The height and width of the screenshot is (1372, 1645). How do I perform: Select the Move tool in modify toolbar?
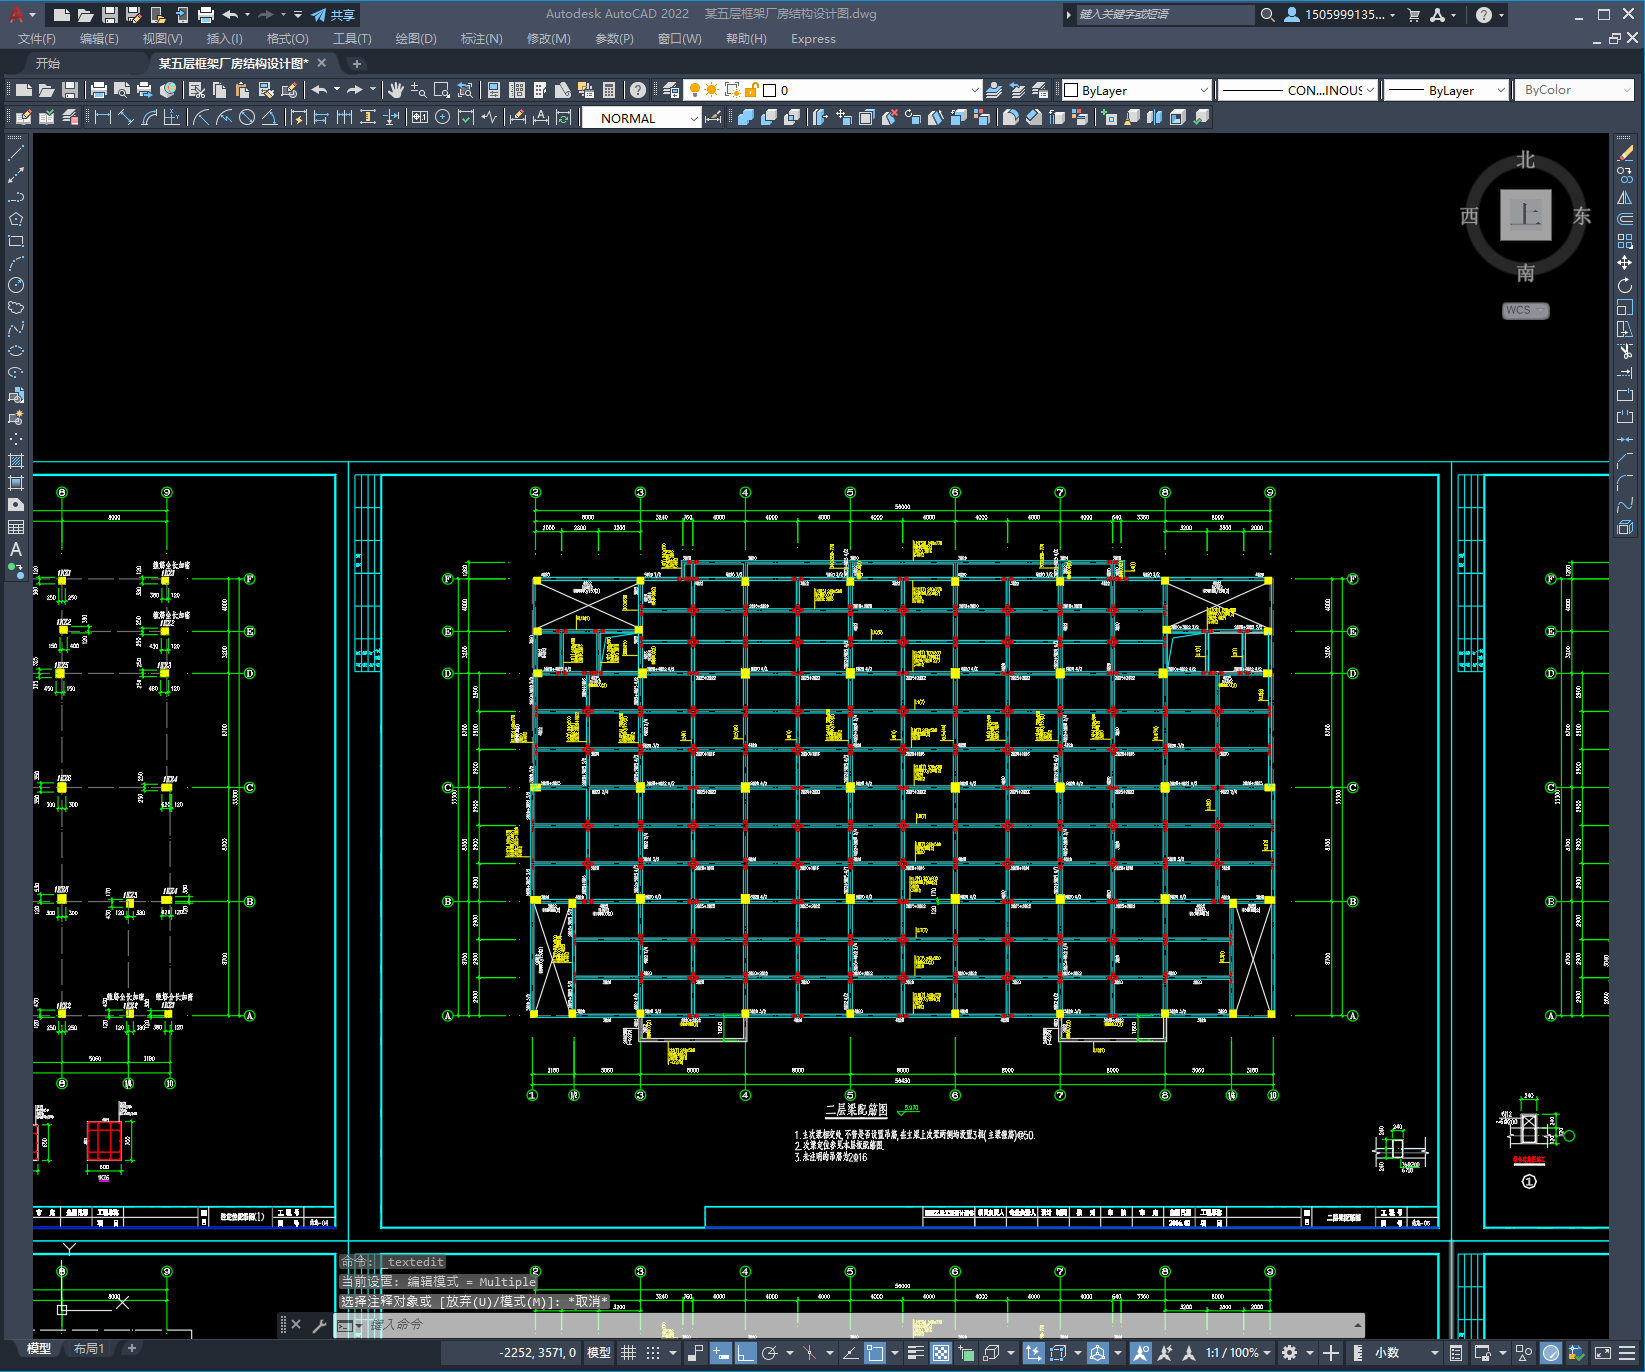pos(1625,263)
